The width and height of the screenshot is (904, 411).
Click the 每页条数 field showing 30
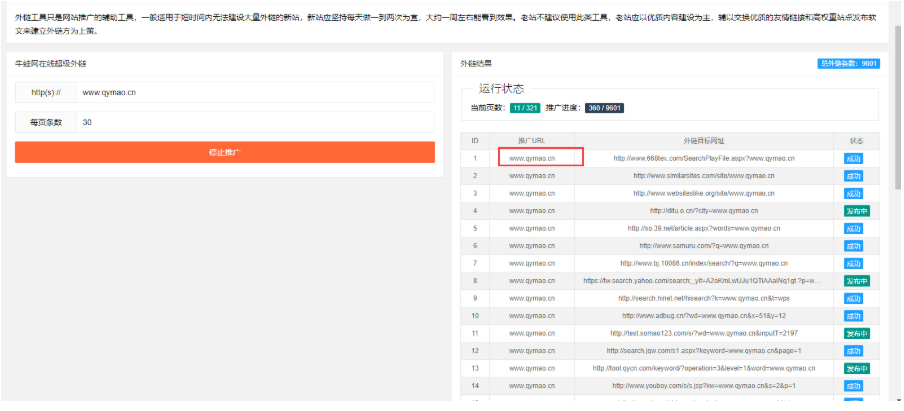coord(255,122)
